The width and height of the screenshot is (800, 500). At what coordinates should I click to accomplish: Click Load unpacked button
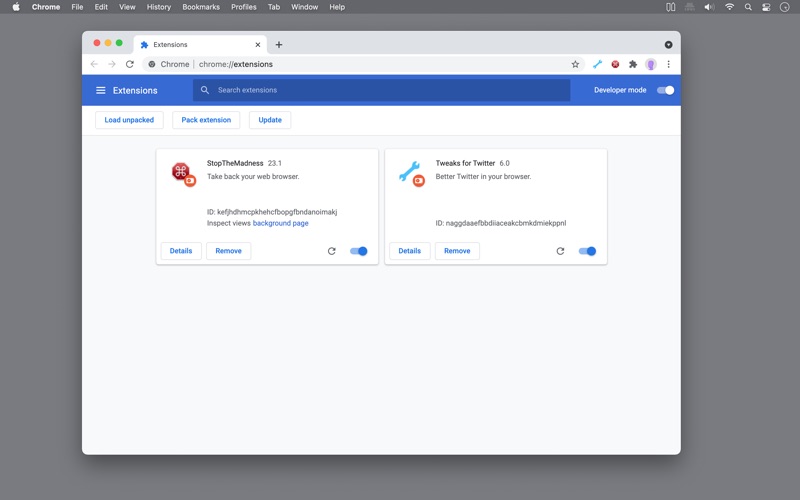pos(129,120)
